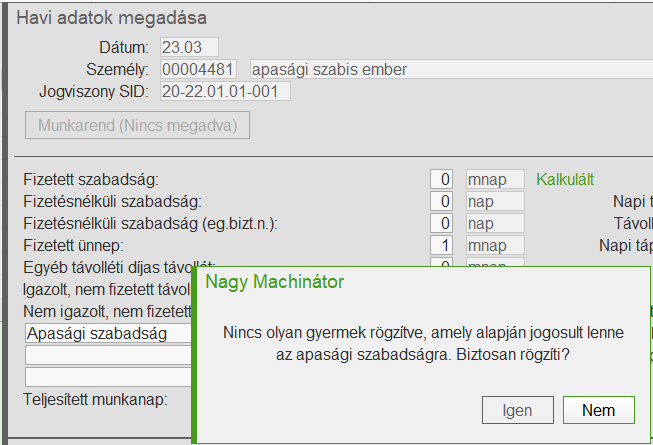Click the Dátum label
Screen dimensions: 653x445
pos(124,47)
